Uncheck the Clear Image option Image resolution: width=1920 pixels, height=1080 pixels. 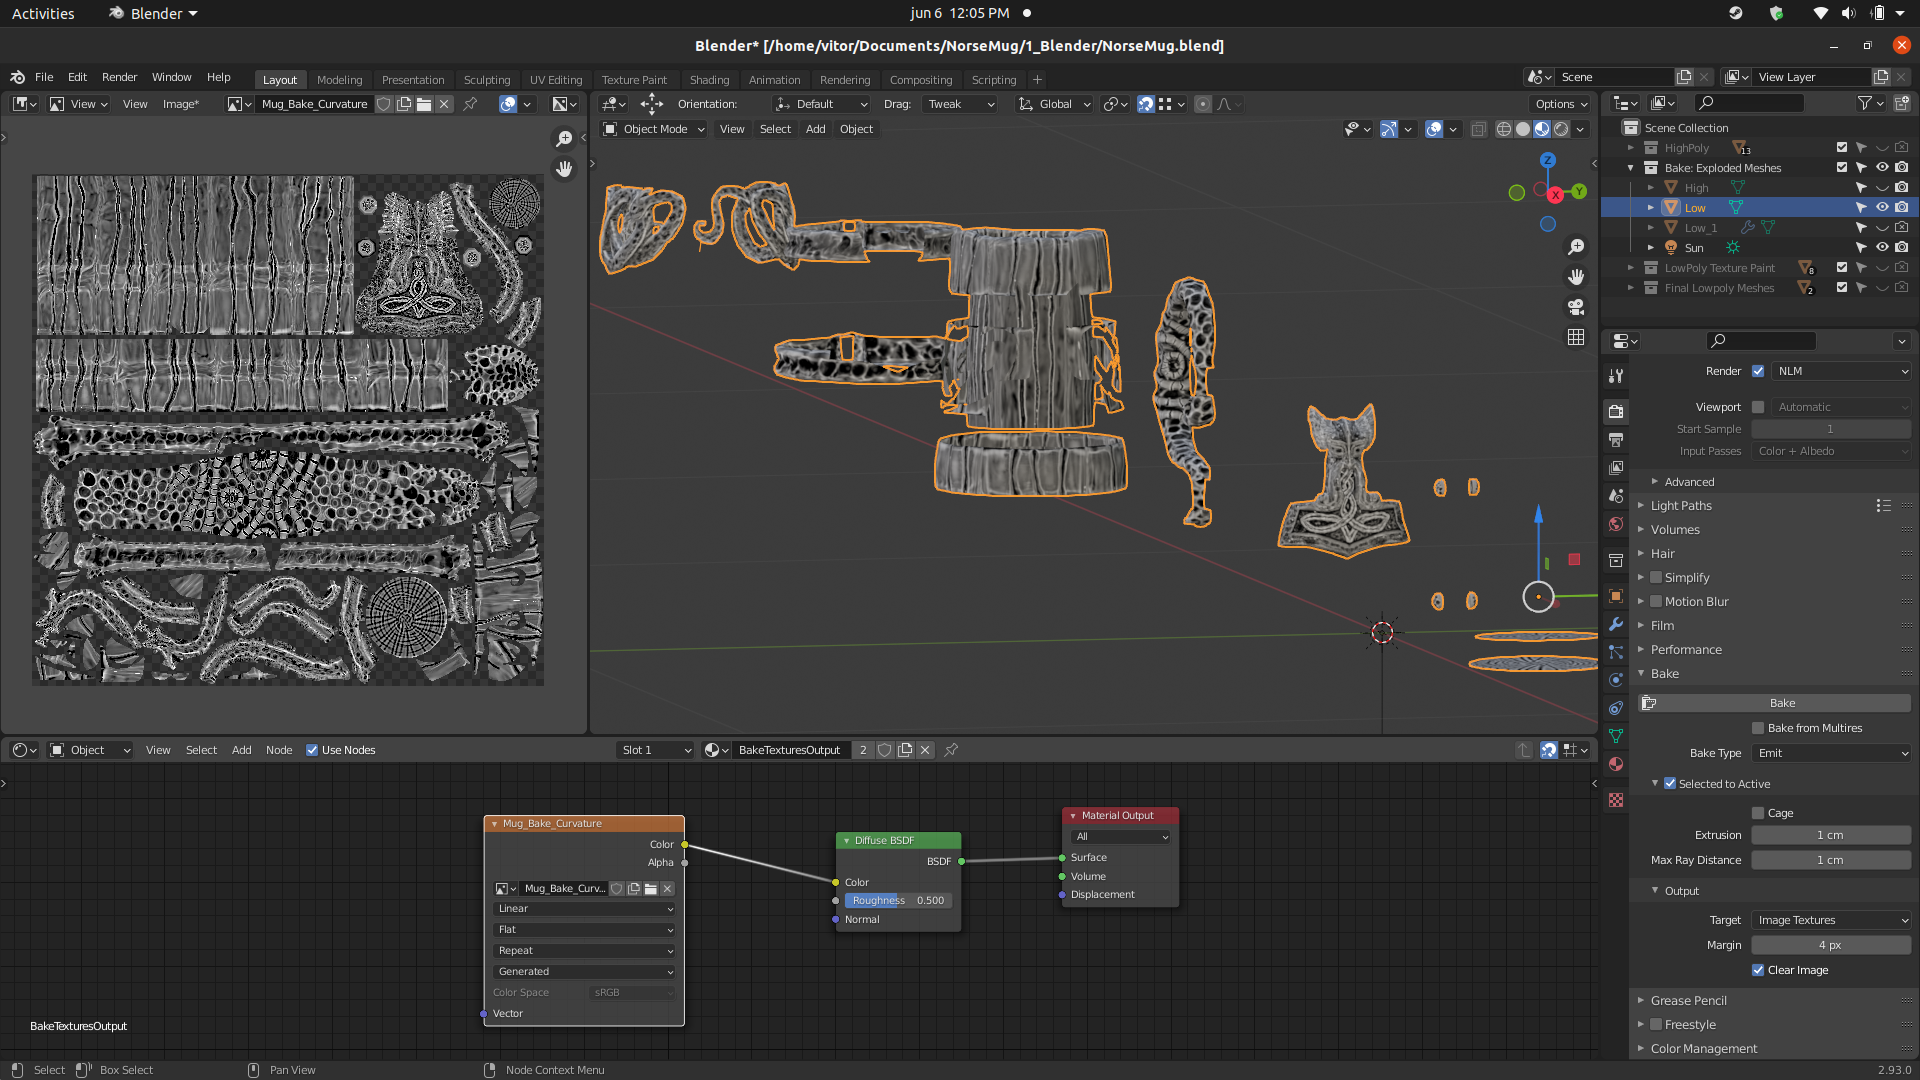[1758, 970]
